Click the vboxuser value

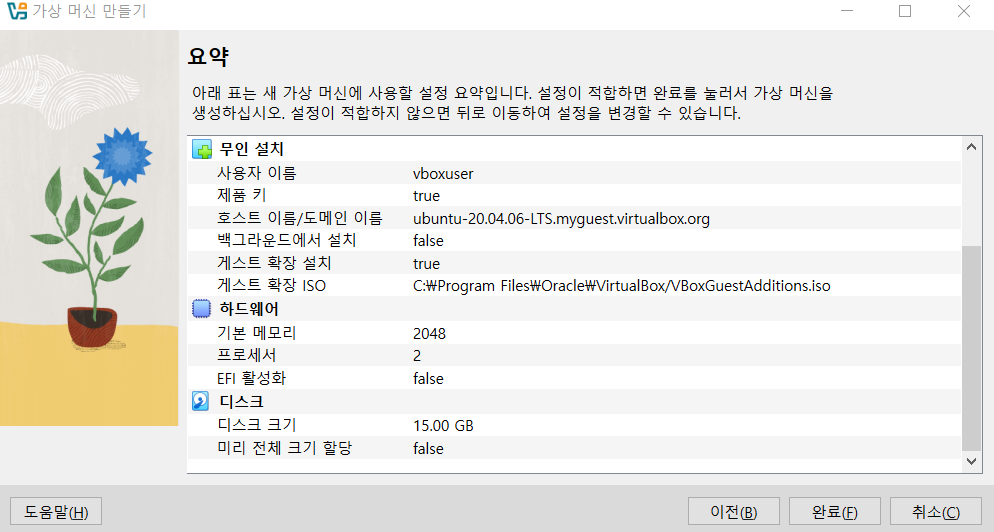[x=443, y=174]
